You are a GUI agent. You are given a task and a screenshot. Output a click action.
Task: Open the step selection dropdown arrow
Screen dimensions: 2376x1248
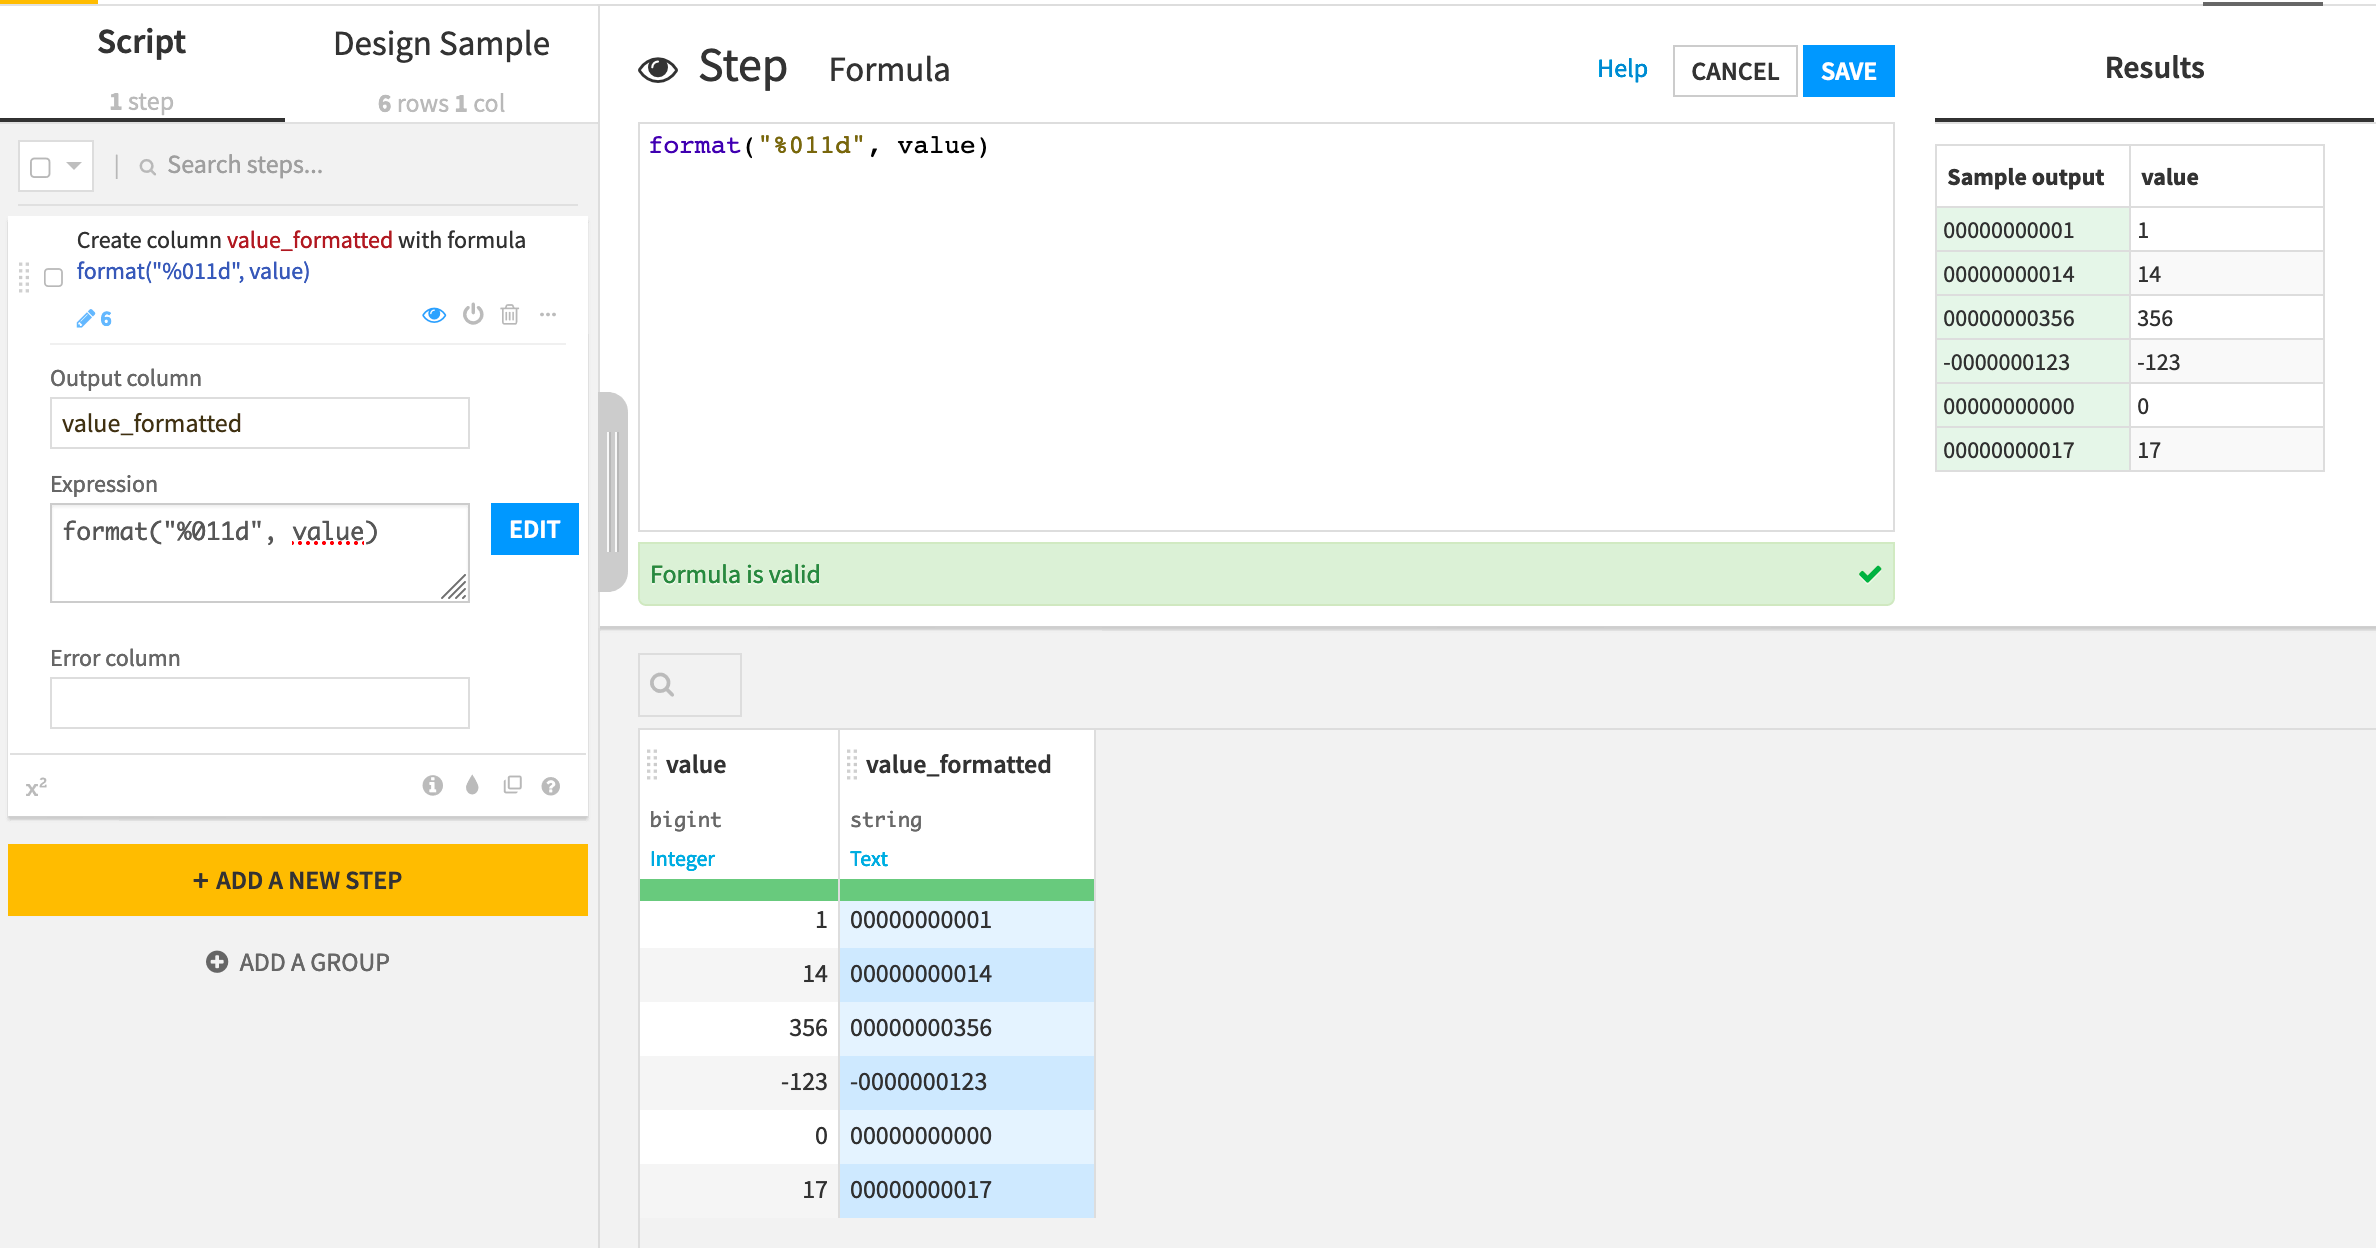[x=74, y=166]
